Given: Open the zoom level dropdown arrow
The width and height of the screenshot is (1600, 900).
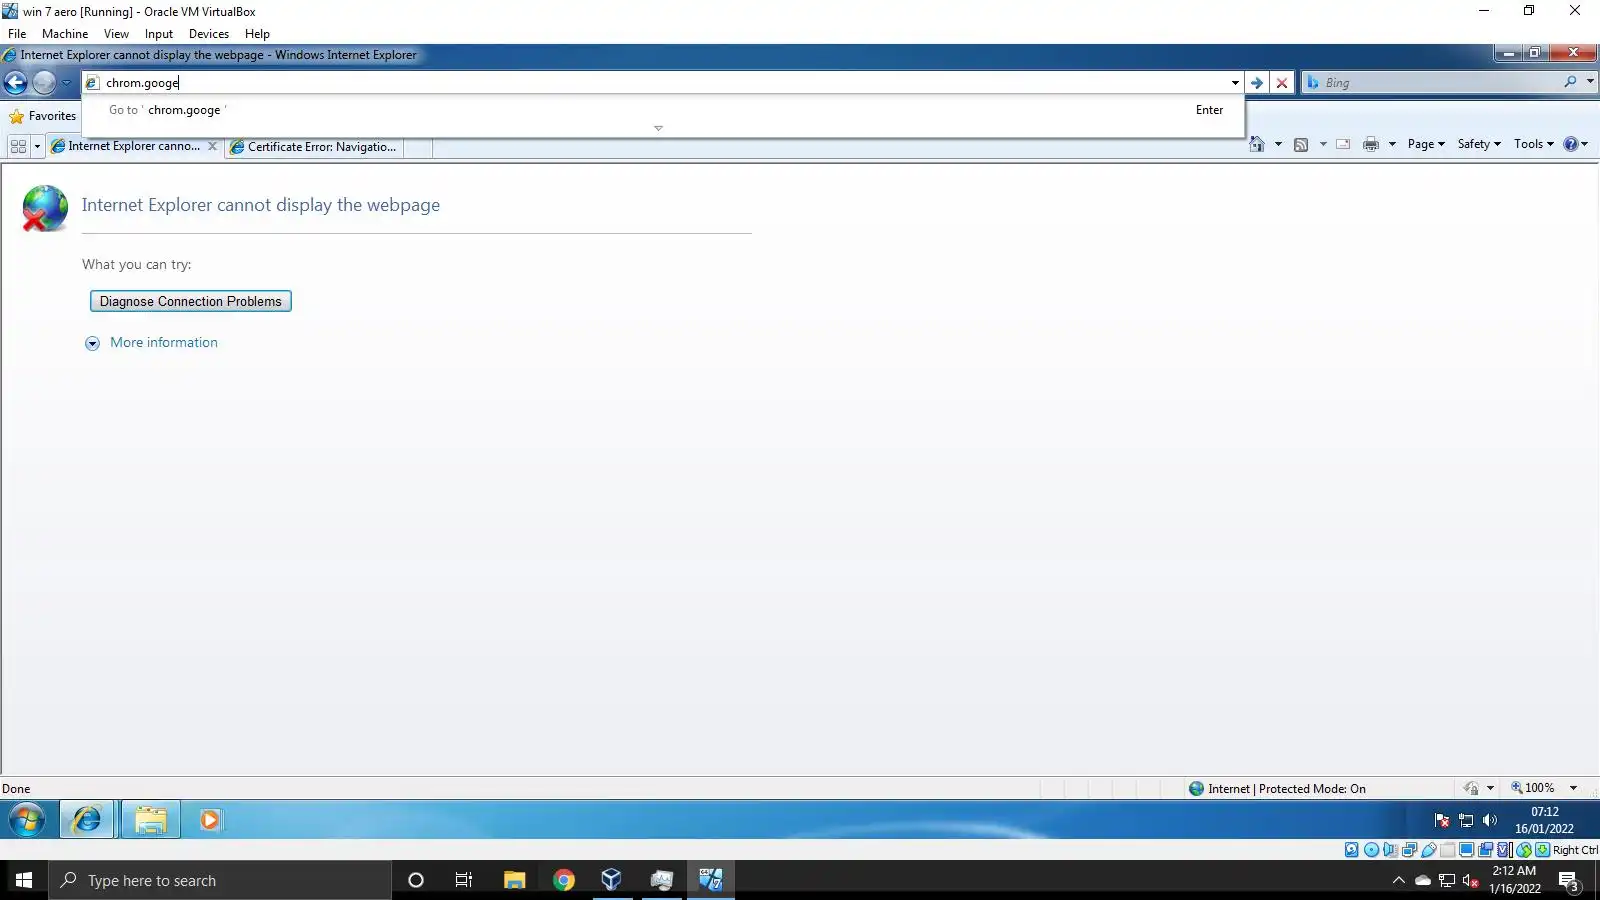Looking at the screenshot, I should (x=1573, y=788).
